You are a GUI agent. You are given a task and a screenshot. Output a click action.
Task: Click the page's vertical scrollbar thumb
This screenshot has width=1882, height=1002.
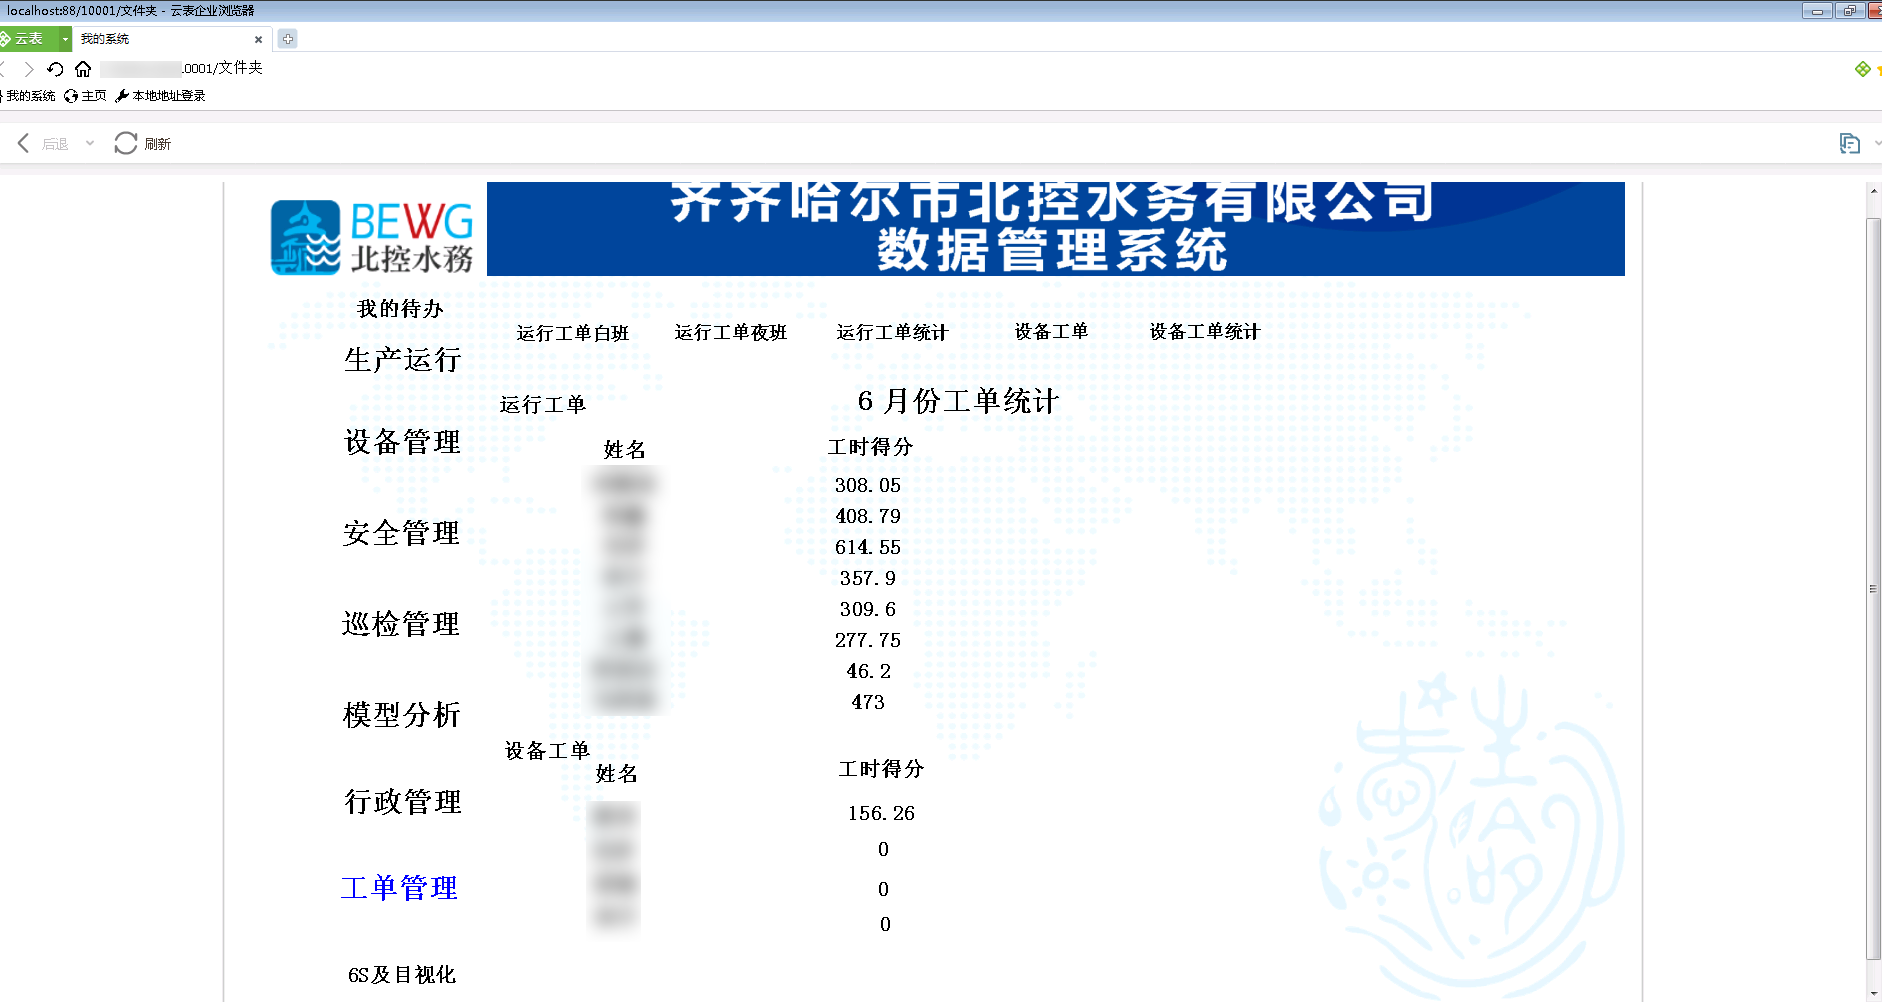click(x=1874, y=588)
